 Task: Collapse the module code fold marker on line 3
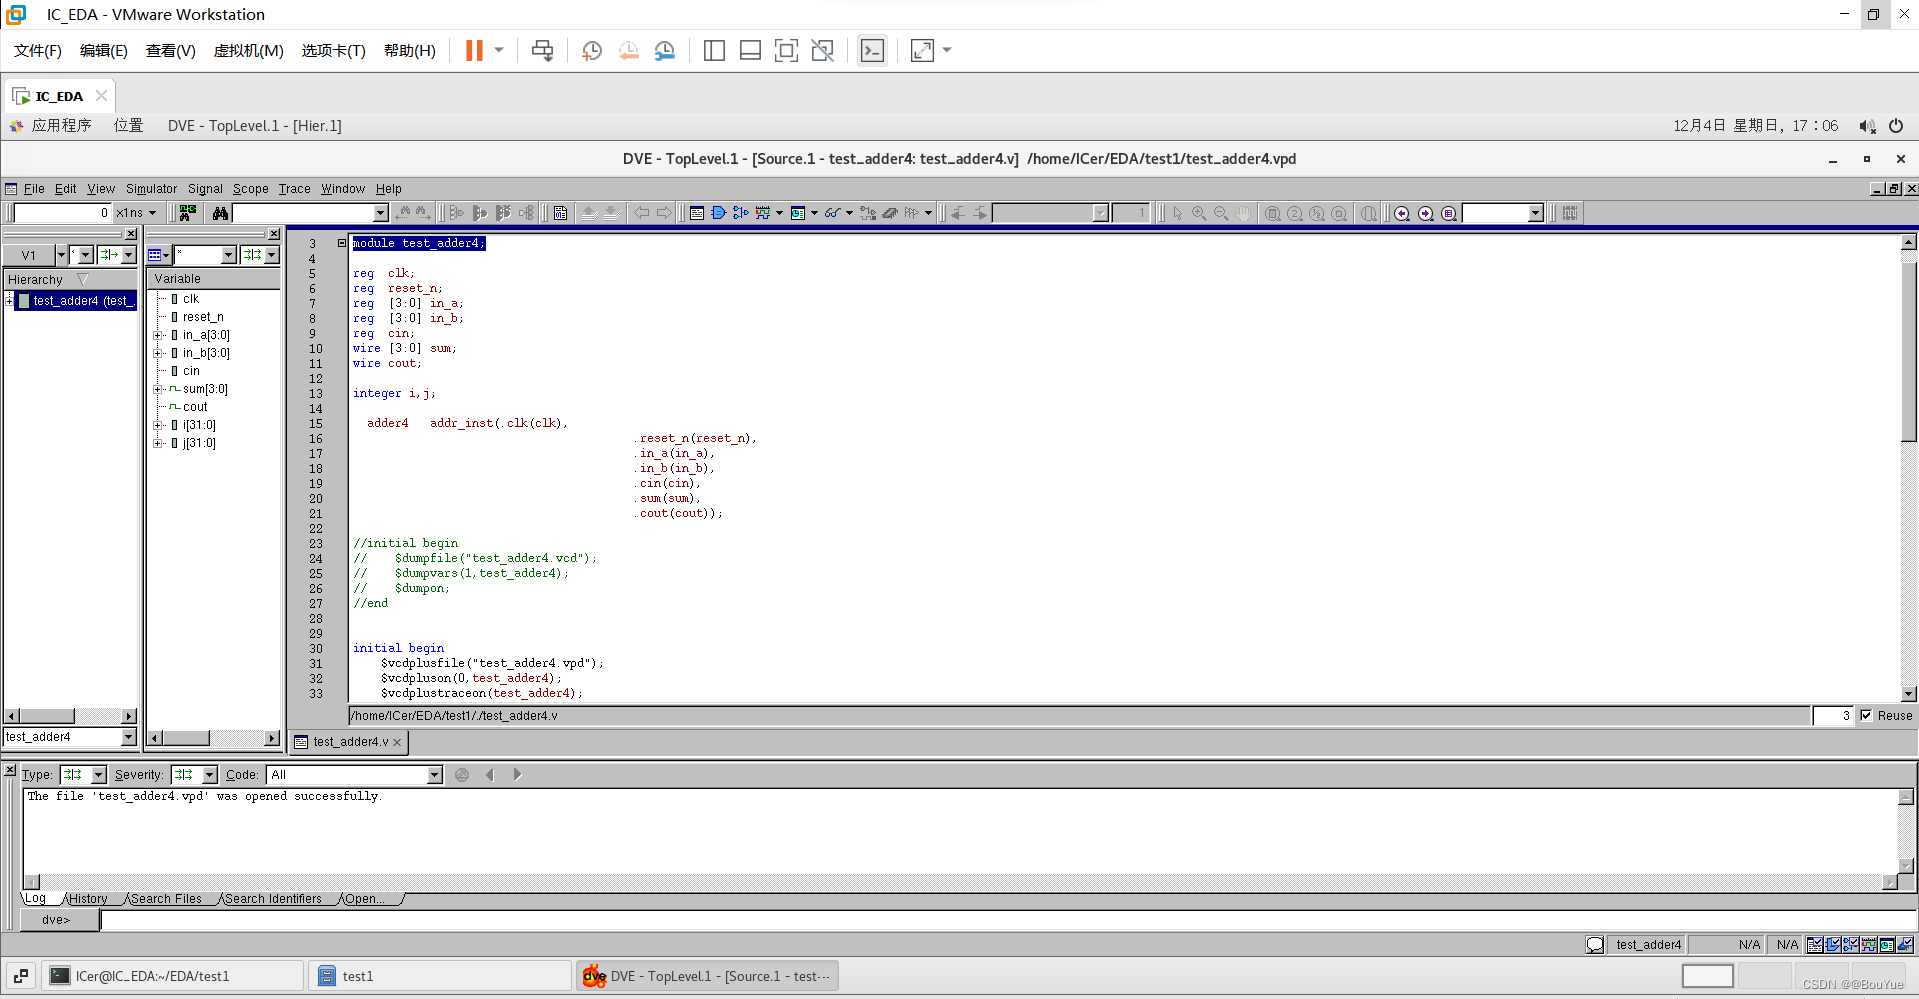pyautogui.click(x=342, y=243)
